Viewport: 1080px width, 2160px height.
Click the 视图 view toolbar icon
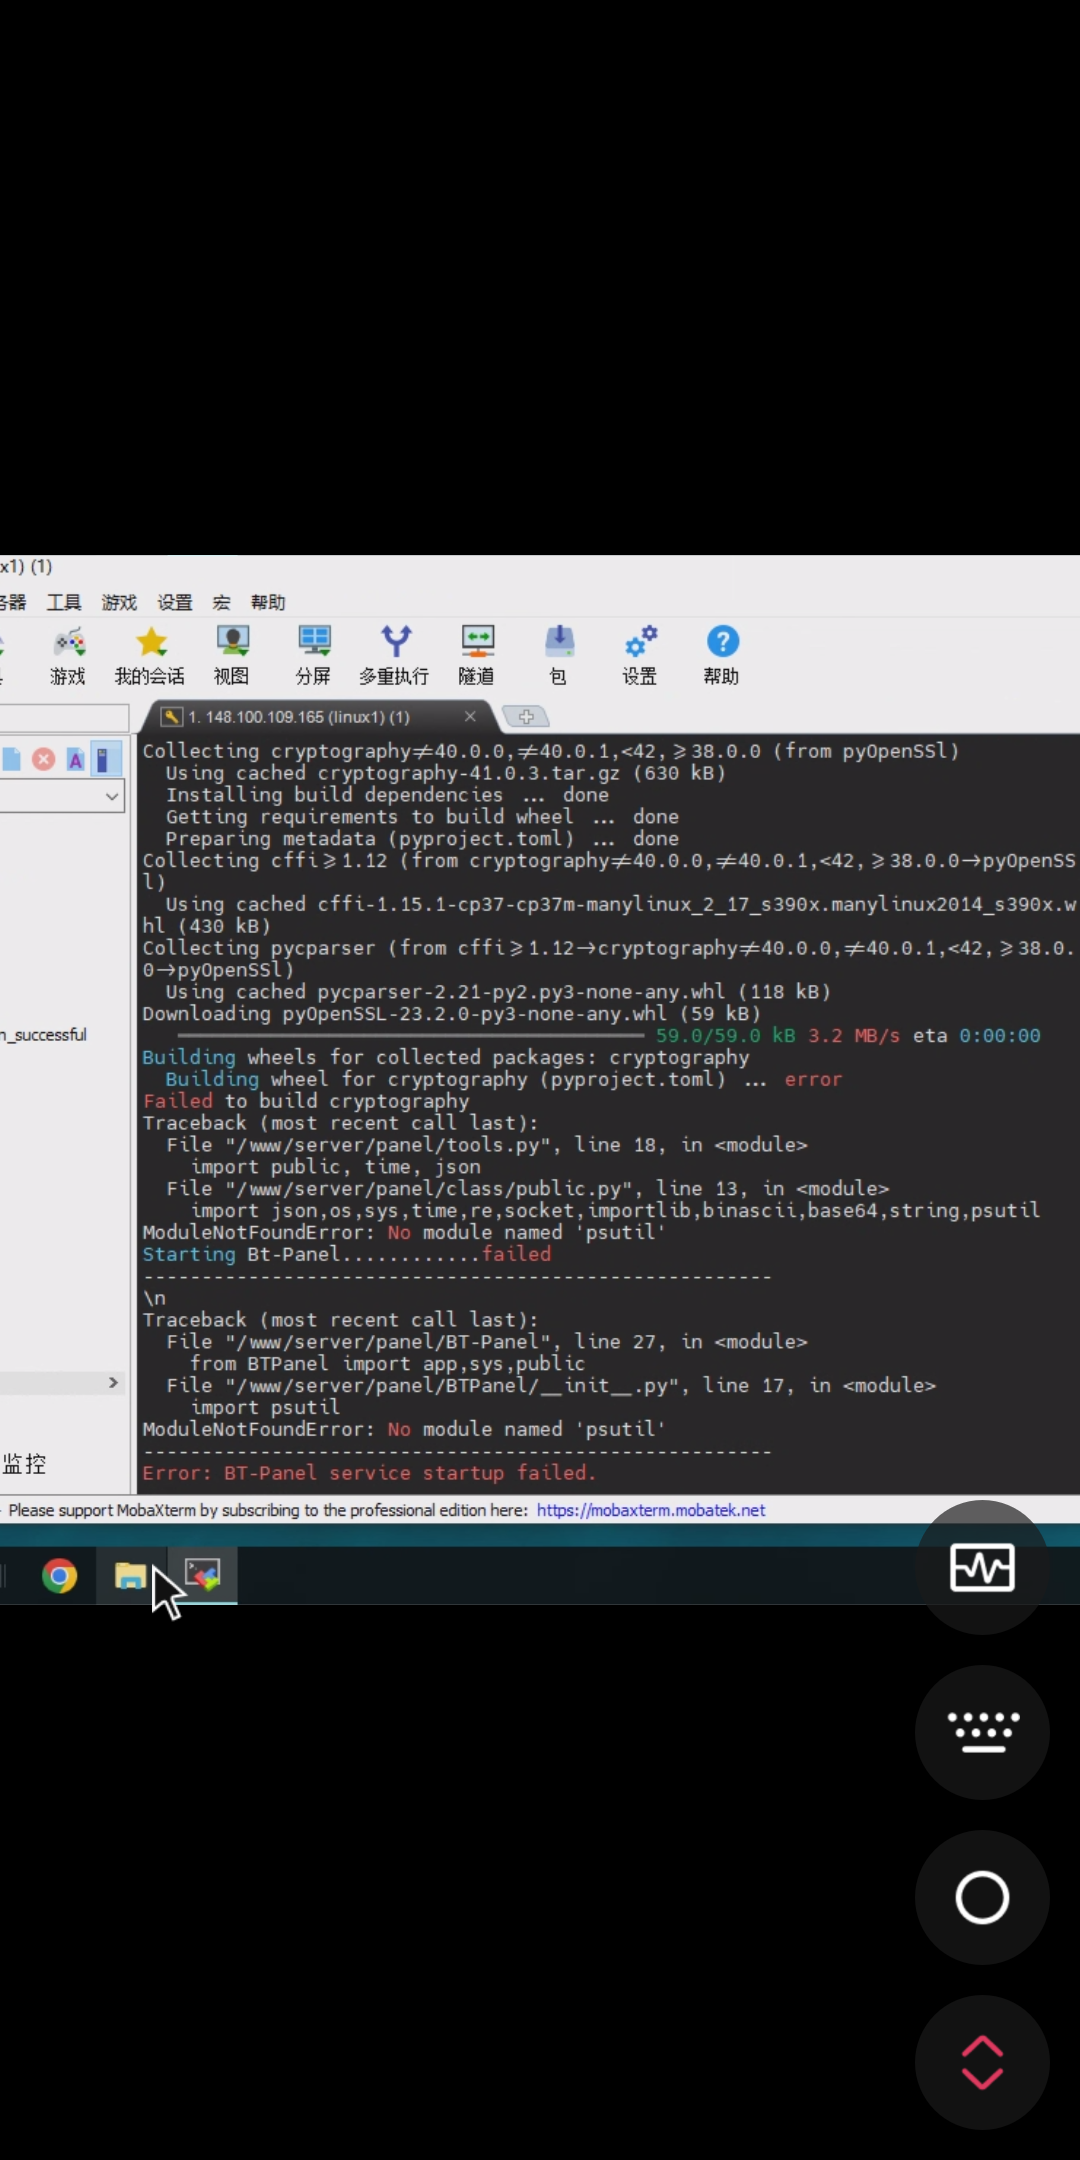click(x=232, y=655)
